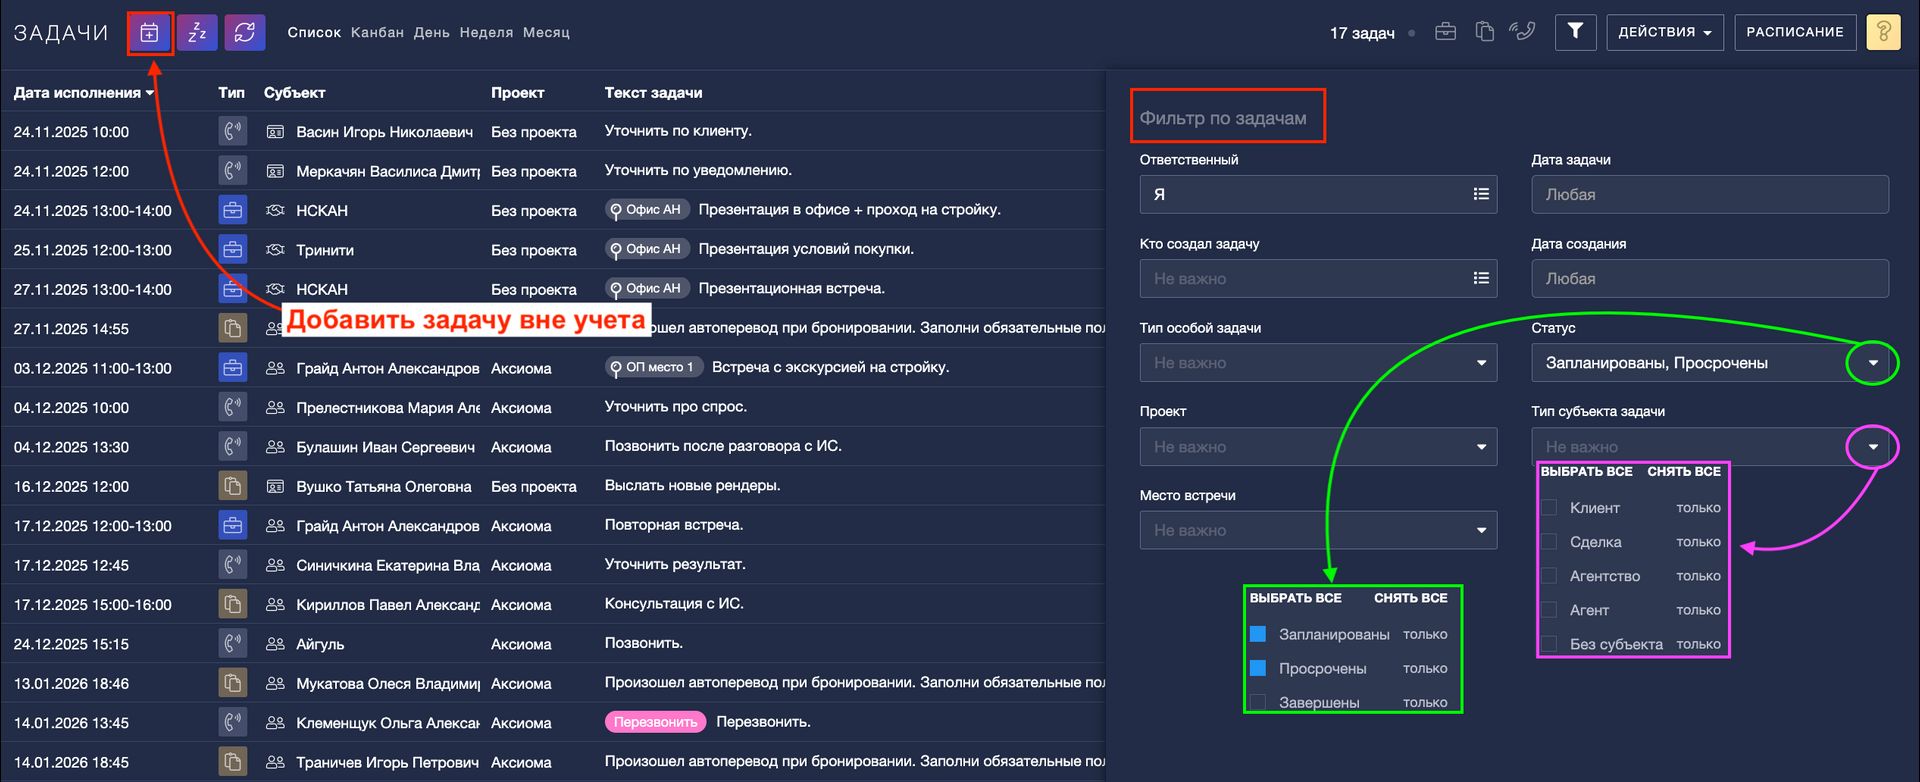Click the РАСПИСАНИЕ button
Screen dimensions: 1920x782
pyautogui.click(x=1795, y=32)
